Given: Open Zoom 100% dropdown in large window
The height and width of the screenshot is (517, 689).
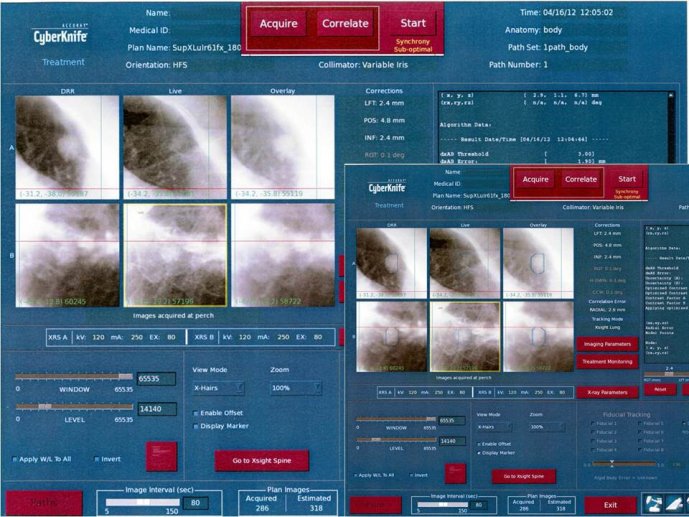Looking at the screenshot, I should (x=296, y=388).
